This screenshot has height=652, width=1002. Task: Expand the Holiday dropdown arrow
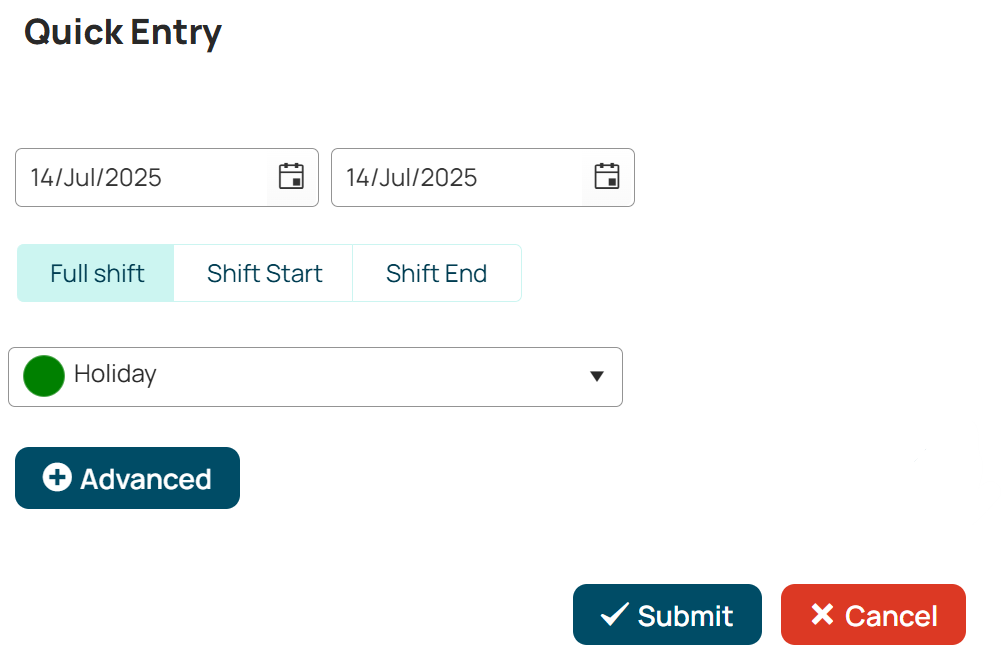597,376
